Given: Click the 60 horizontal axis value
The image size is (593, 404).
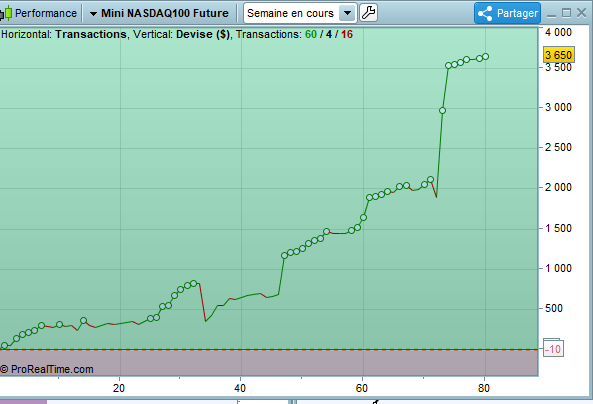Looking at the screenshot, I should [362, 388].
